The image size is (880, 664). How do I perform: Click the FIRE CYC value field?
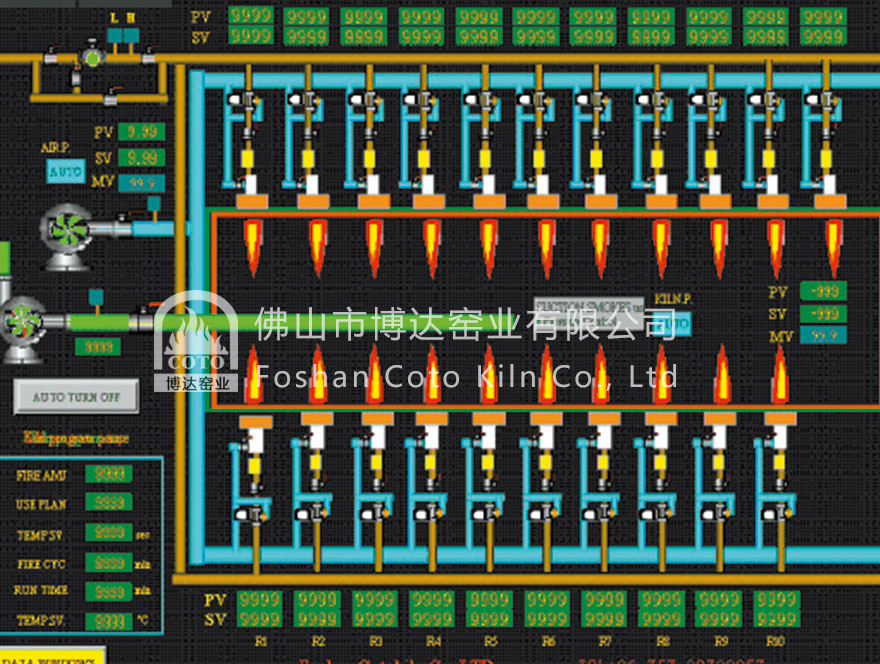(x=109, y=562)
